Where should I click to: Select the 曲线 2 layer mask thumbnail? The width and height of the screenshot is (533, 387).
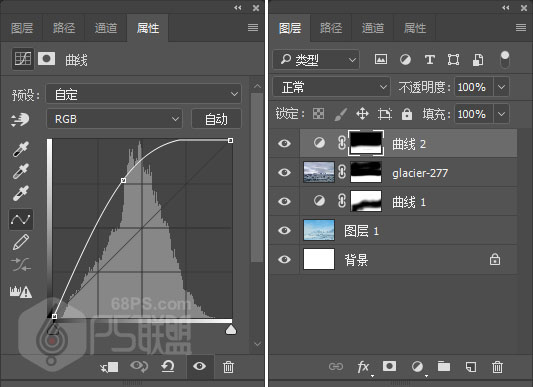[366, 143]
